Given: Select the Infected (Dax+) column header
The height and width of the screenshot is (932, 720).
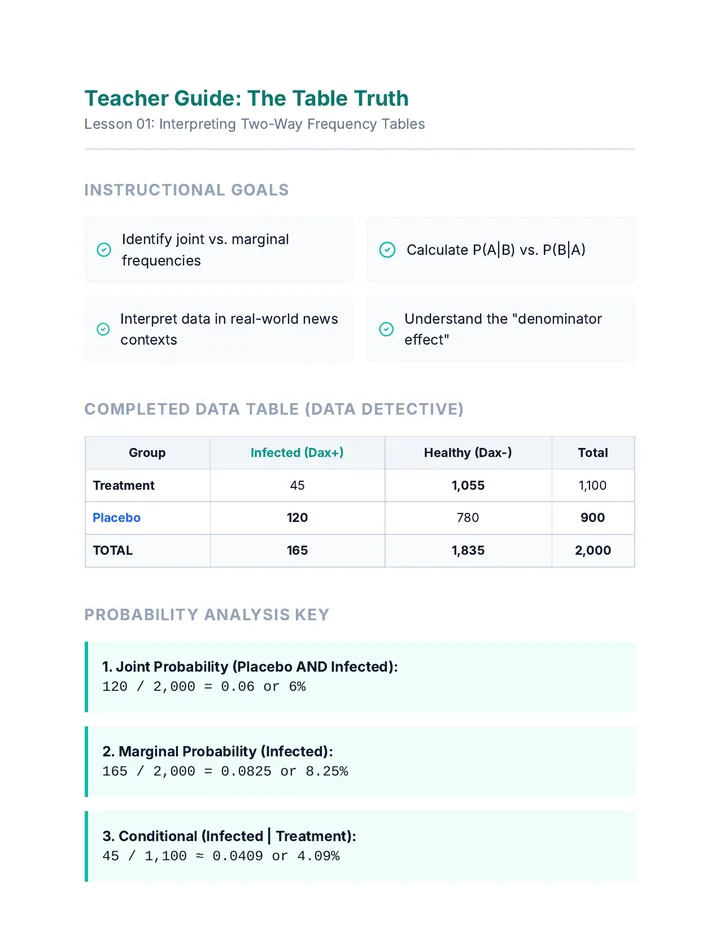Looking at the screenshot, I should [297, 453].
